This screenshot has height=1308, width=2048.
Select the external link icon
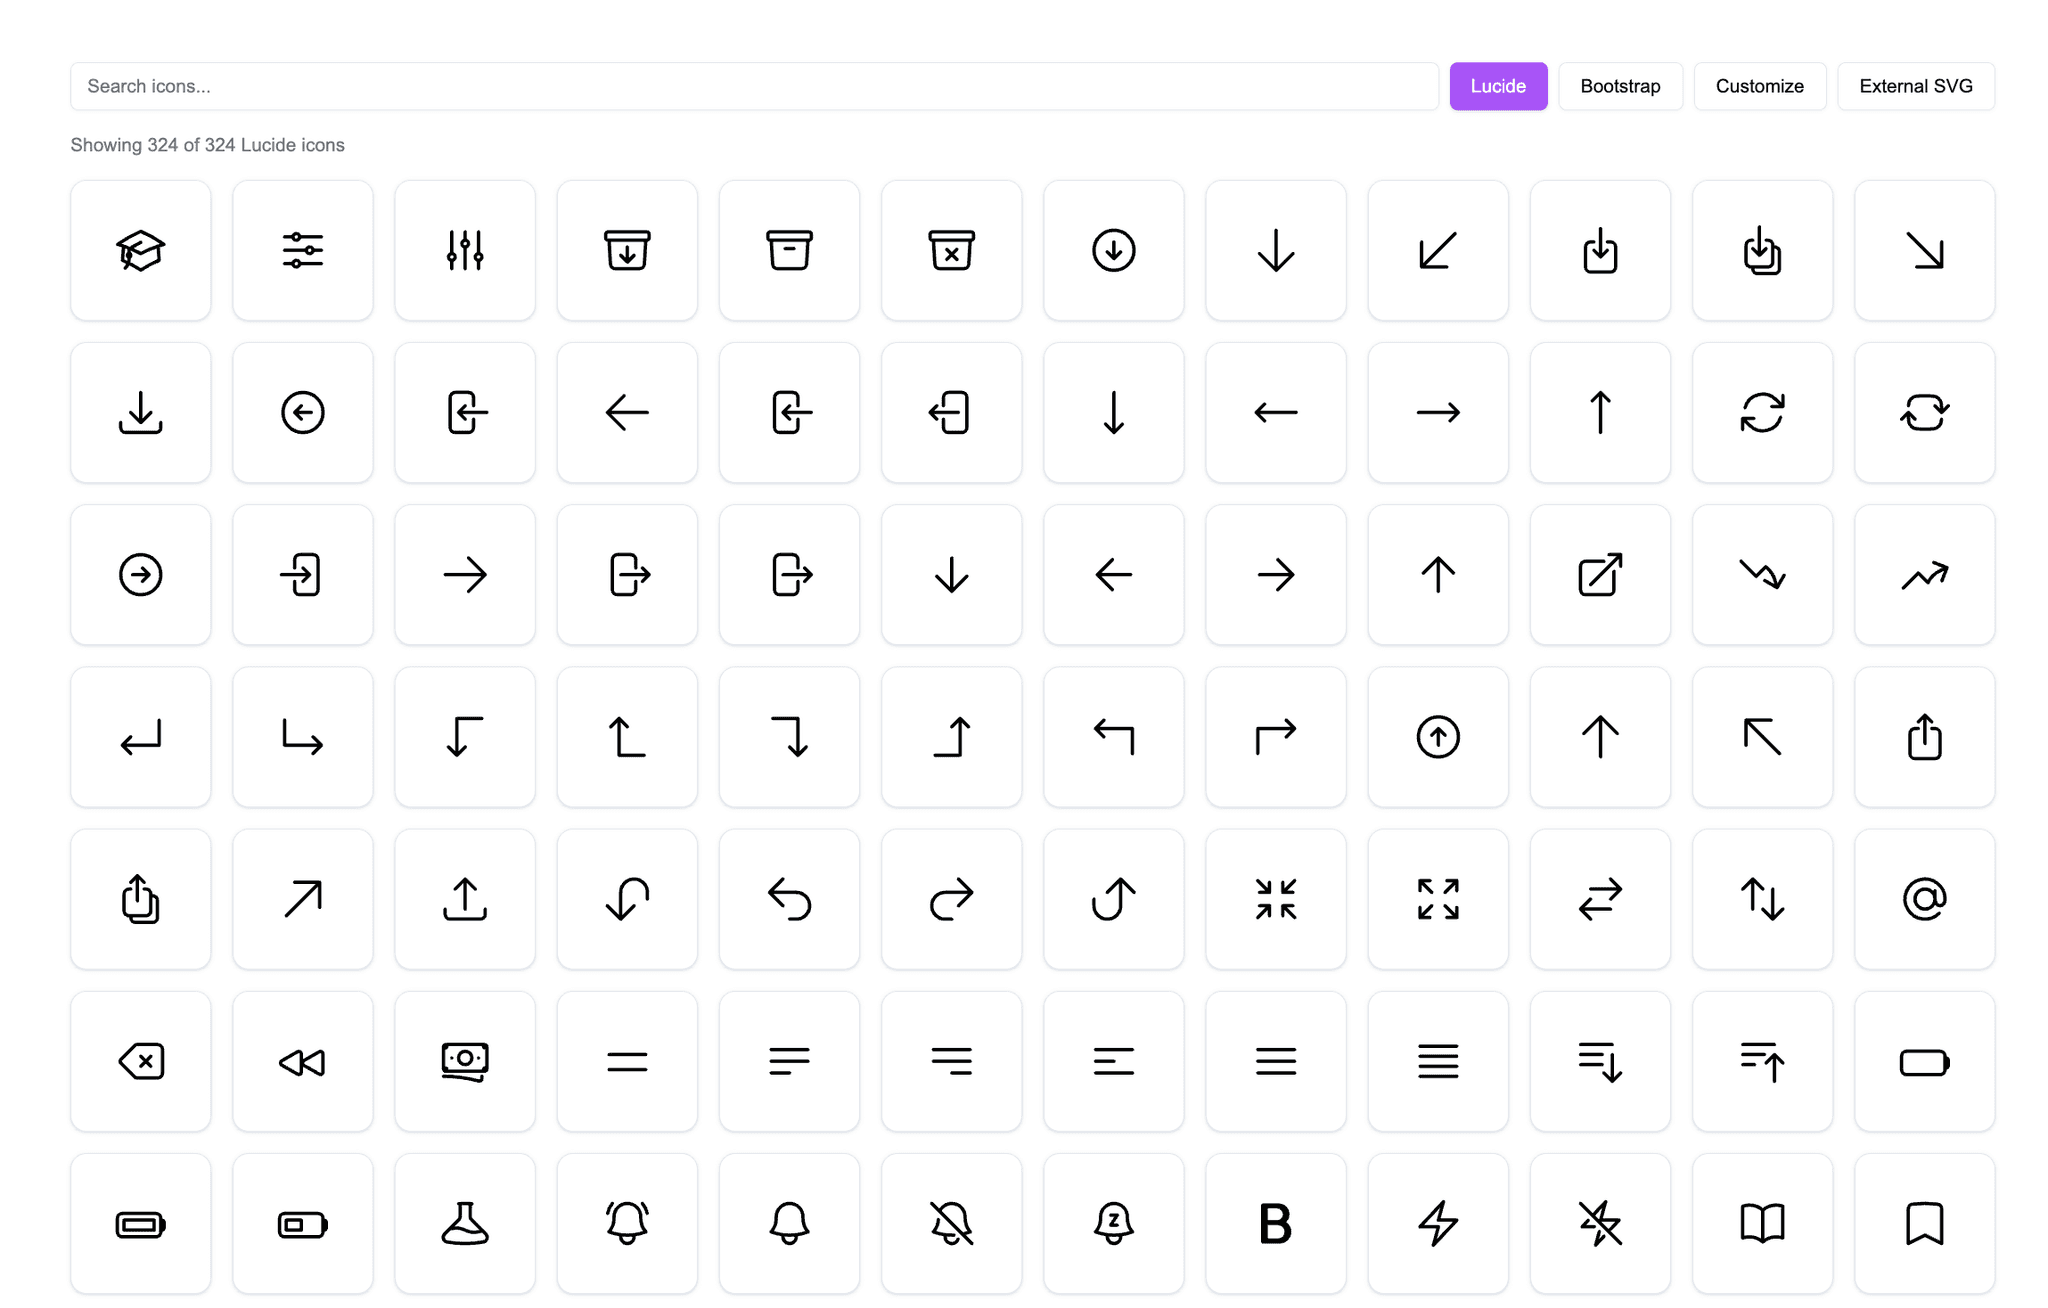[1600, 575]
